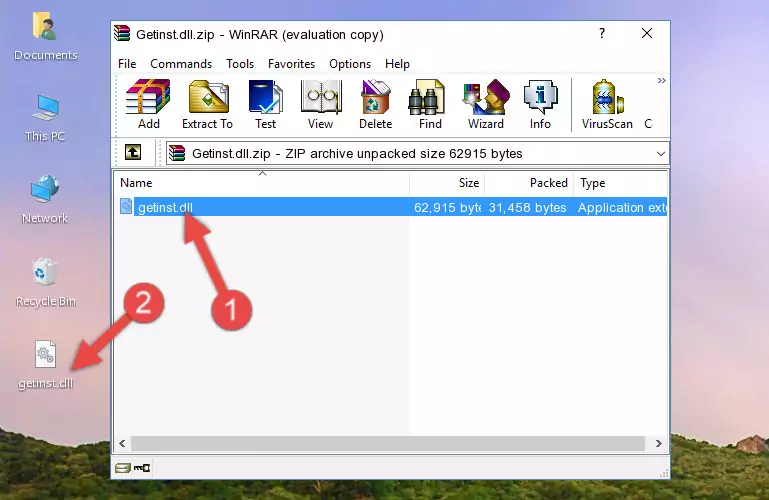This screenshot has height=500, width=769.
Task: Click the WinRAR title bar books icon
Action: (123, 33)
